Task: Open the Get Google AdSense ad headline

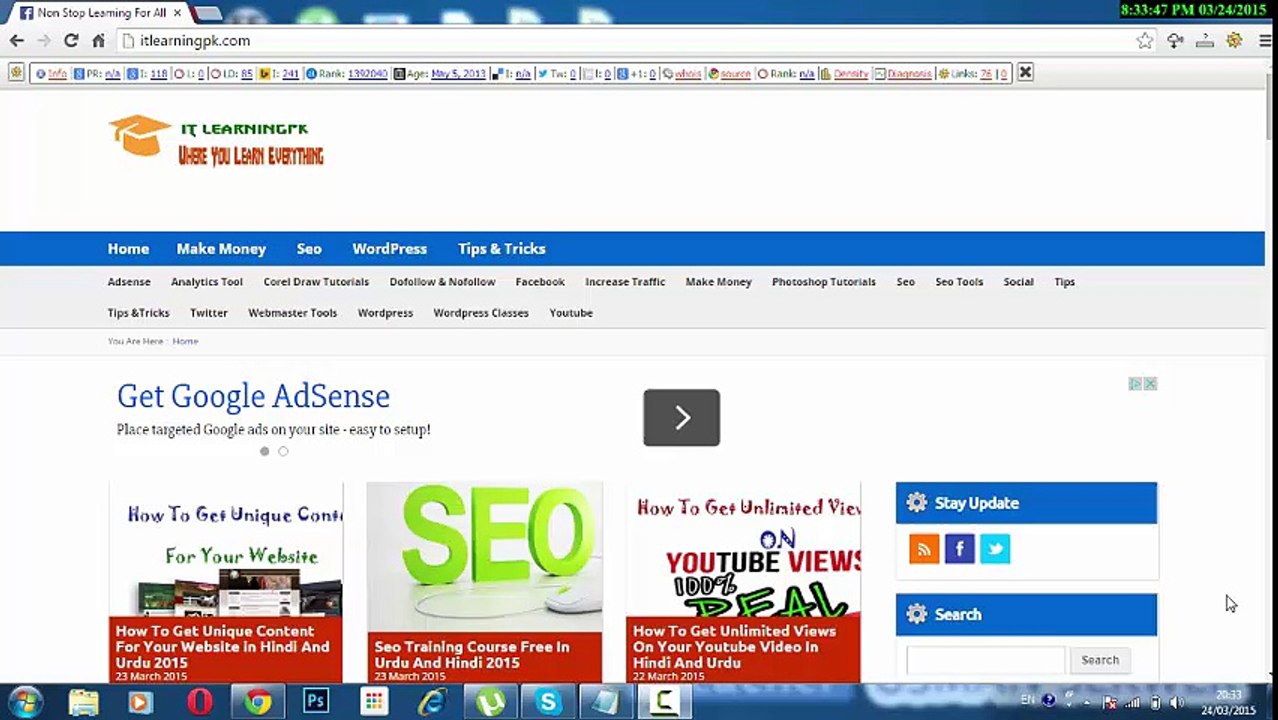Action: coord(253,396)
